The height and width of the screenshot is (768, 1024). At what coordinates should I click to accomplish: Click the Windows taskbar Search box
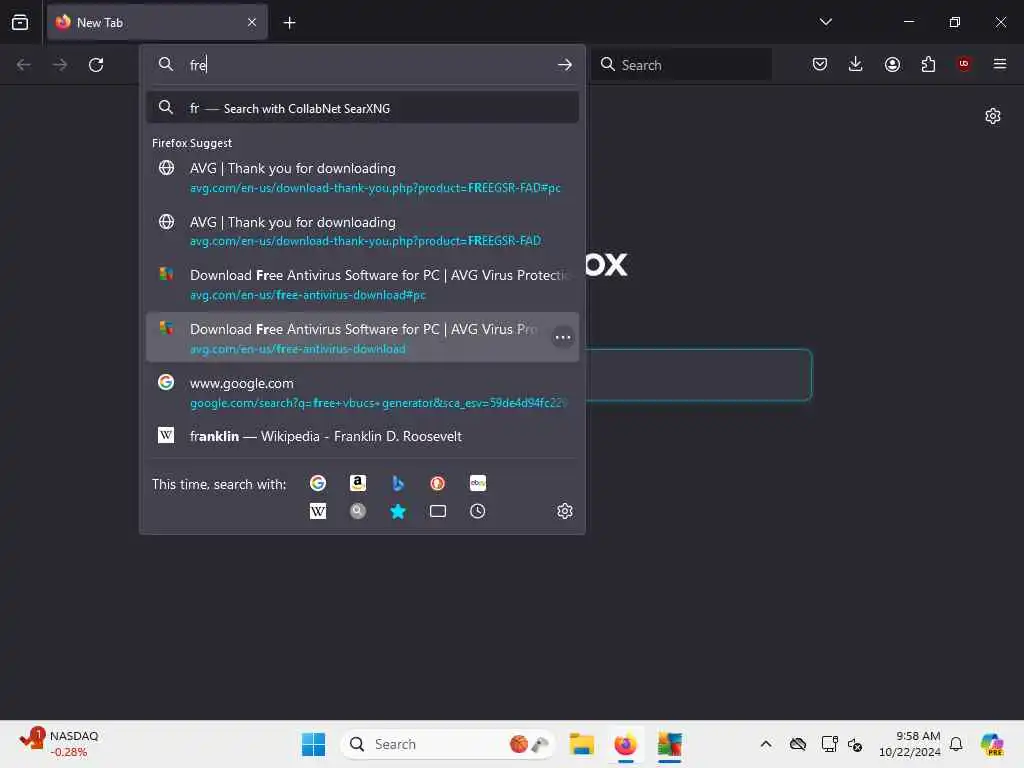[447, 744]
